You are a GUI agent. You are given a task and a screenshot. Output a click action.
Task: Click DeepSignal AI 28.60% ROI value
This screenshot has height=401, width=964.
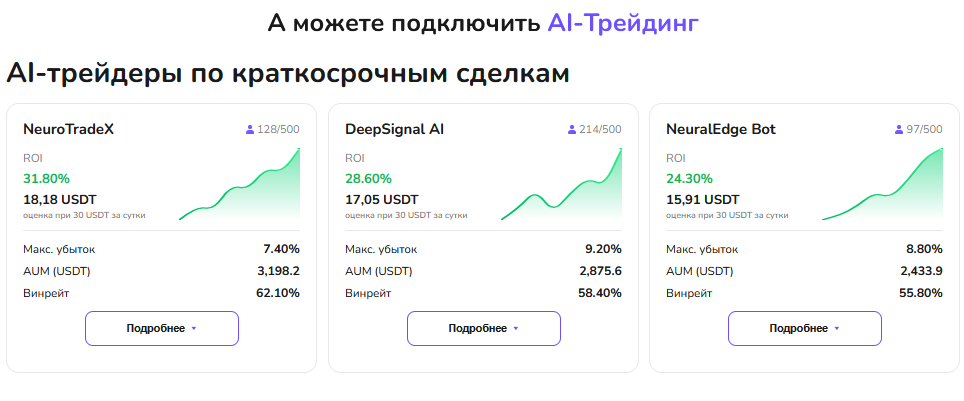(368, 178)
